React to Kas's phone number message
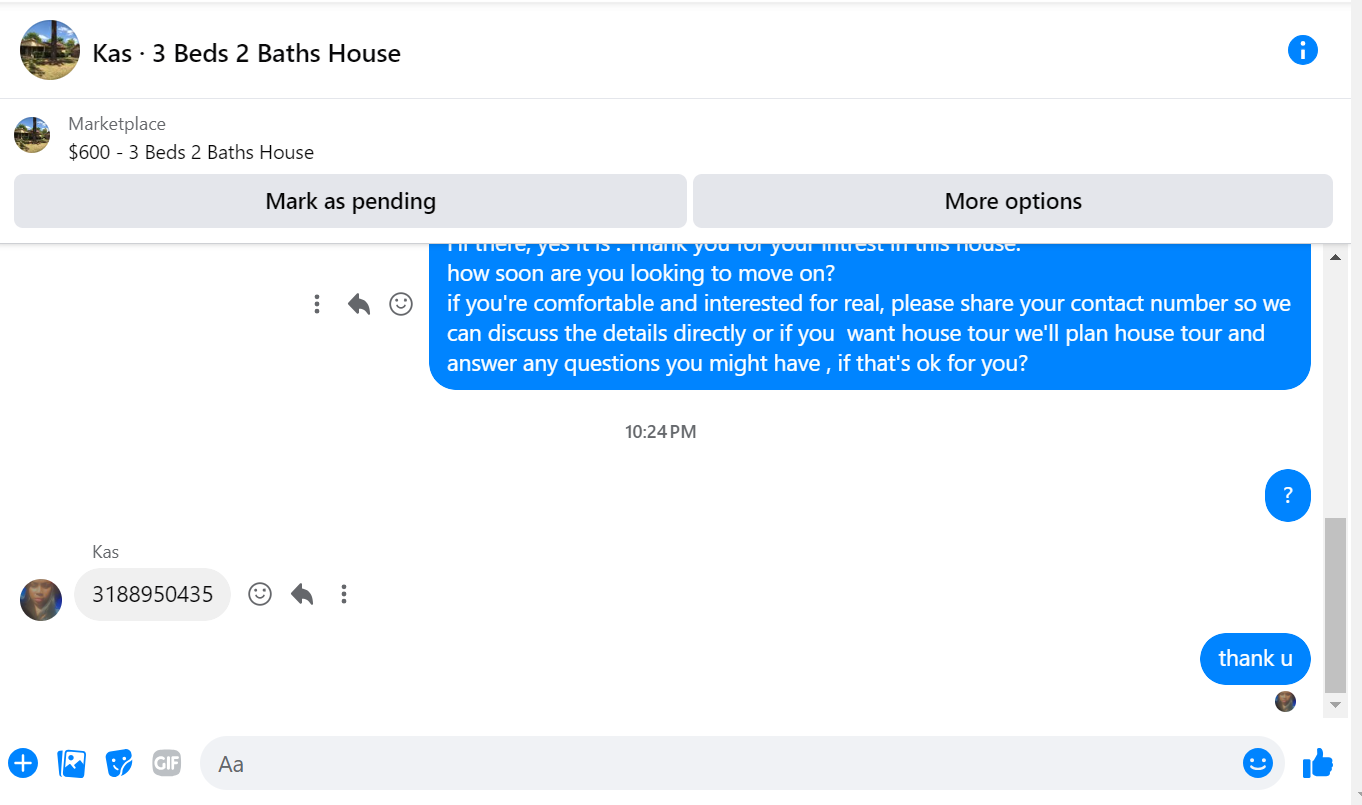The width and height of the screenshot is (1362, 805). [260, 594]
